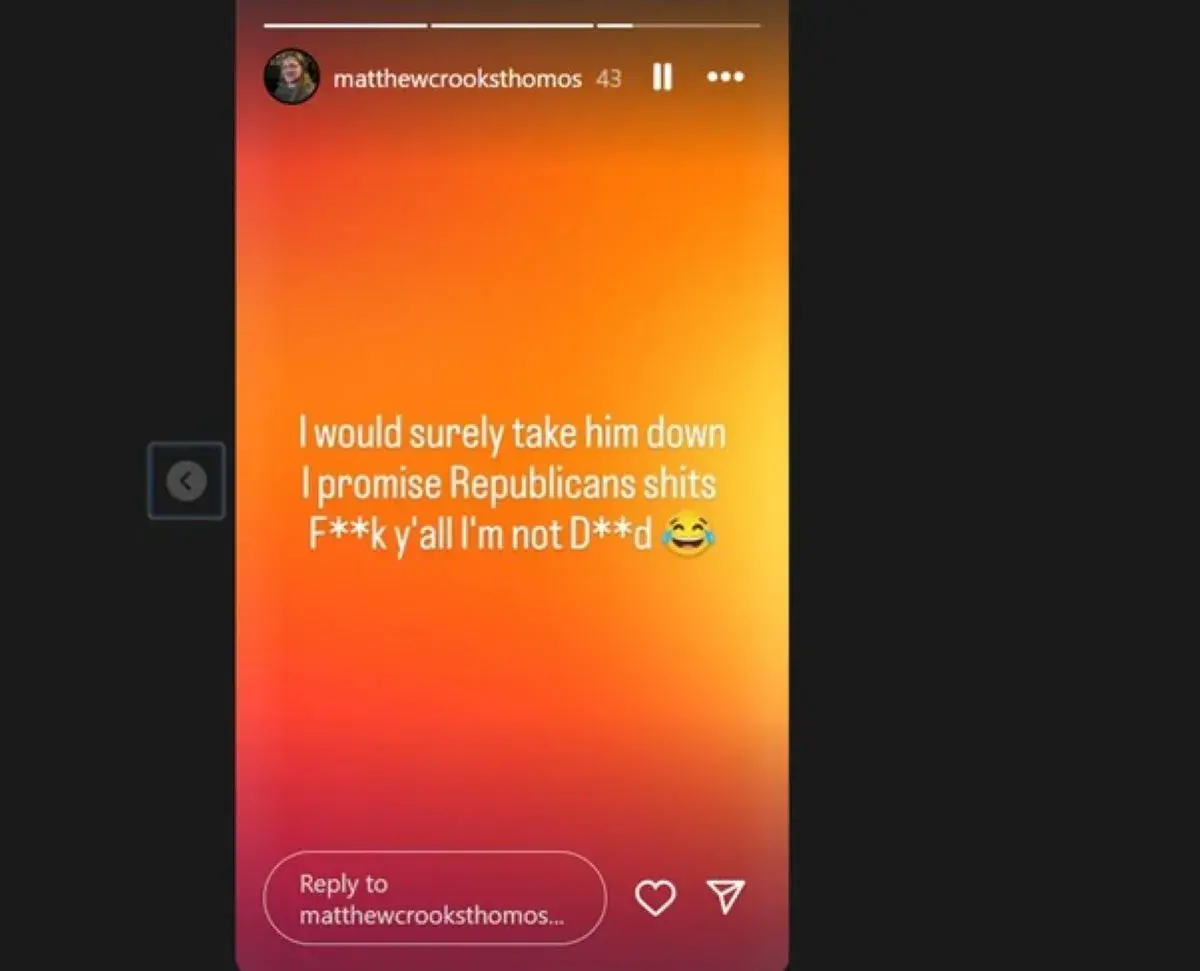This screenshot has width=1200, height=971.
Task: Pause the story playback
Action: 662,77
